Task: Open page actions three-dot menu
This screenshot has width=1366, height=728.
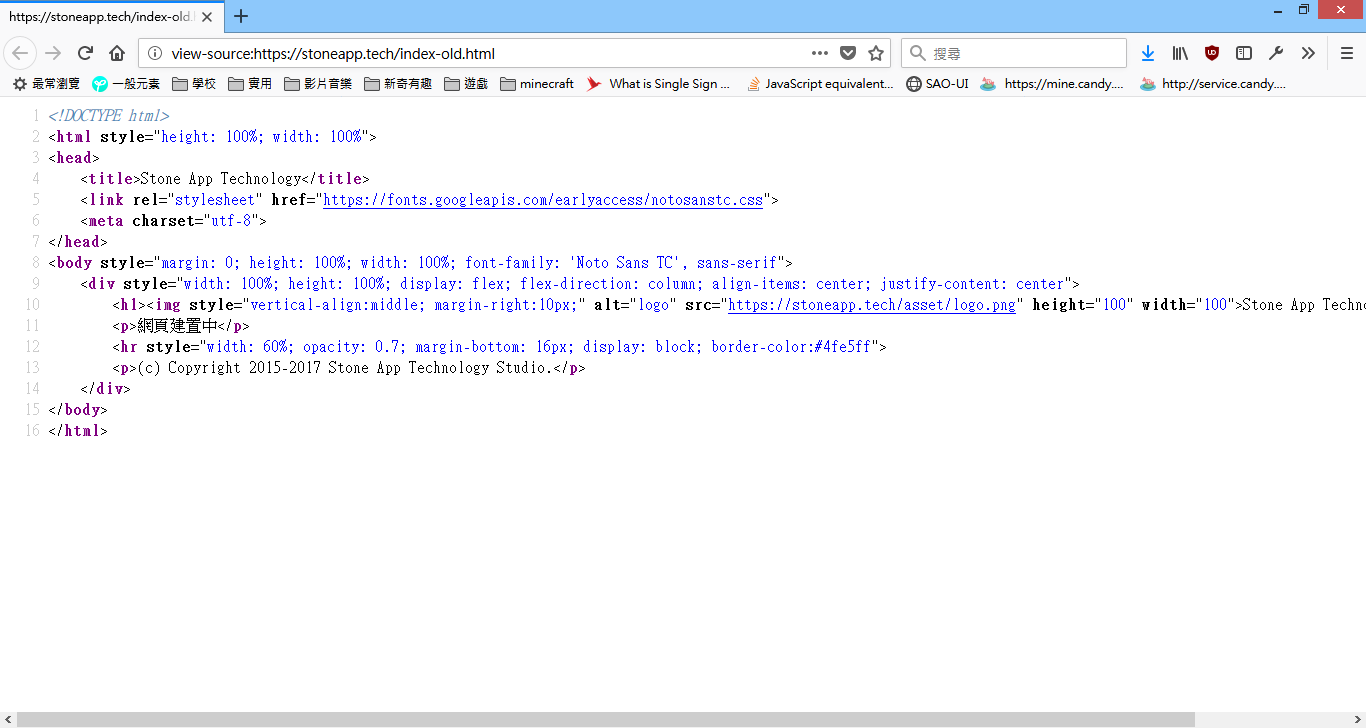Action: (x=820, y=53)
